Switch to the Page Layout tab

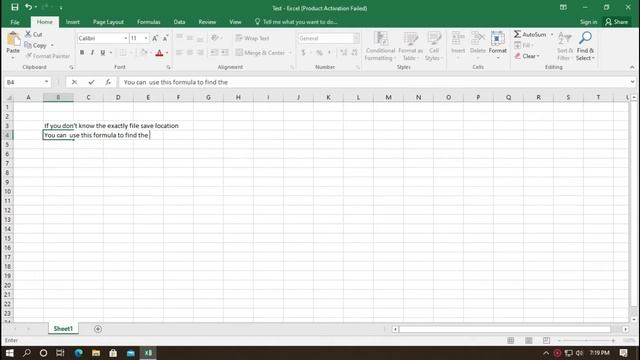(x=108, y=22)
